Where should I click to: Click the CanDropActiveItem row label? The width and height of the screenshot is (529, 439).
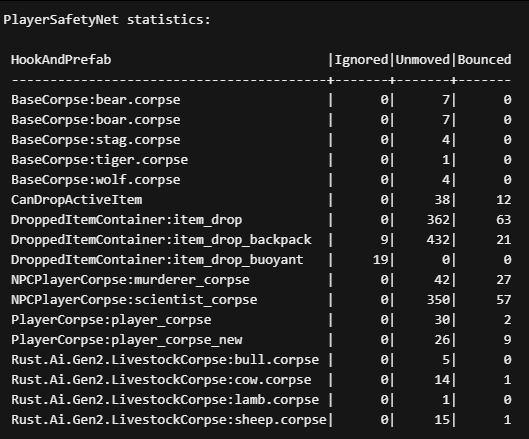77,200
